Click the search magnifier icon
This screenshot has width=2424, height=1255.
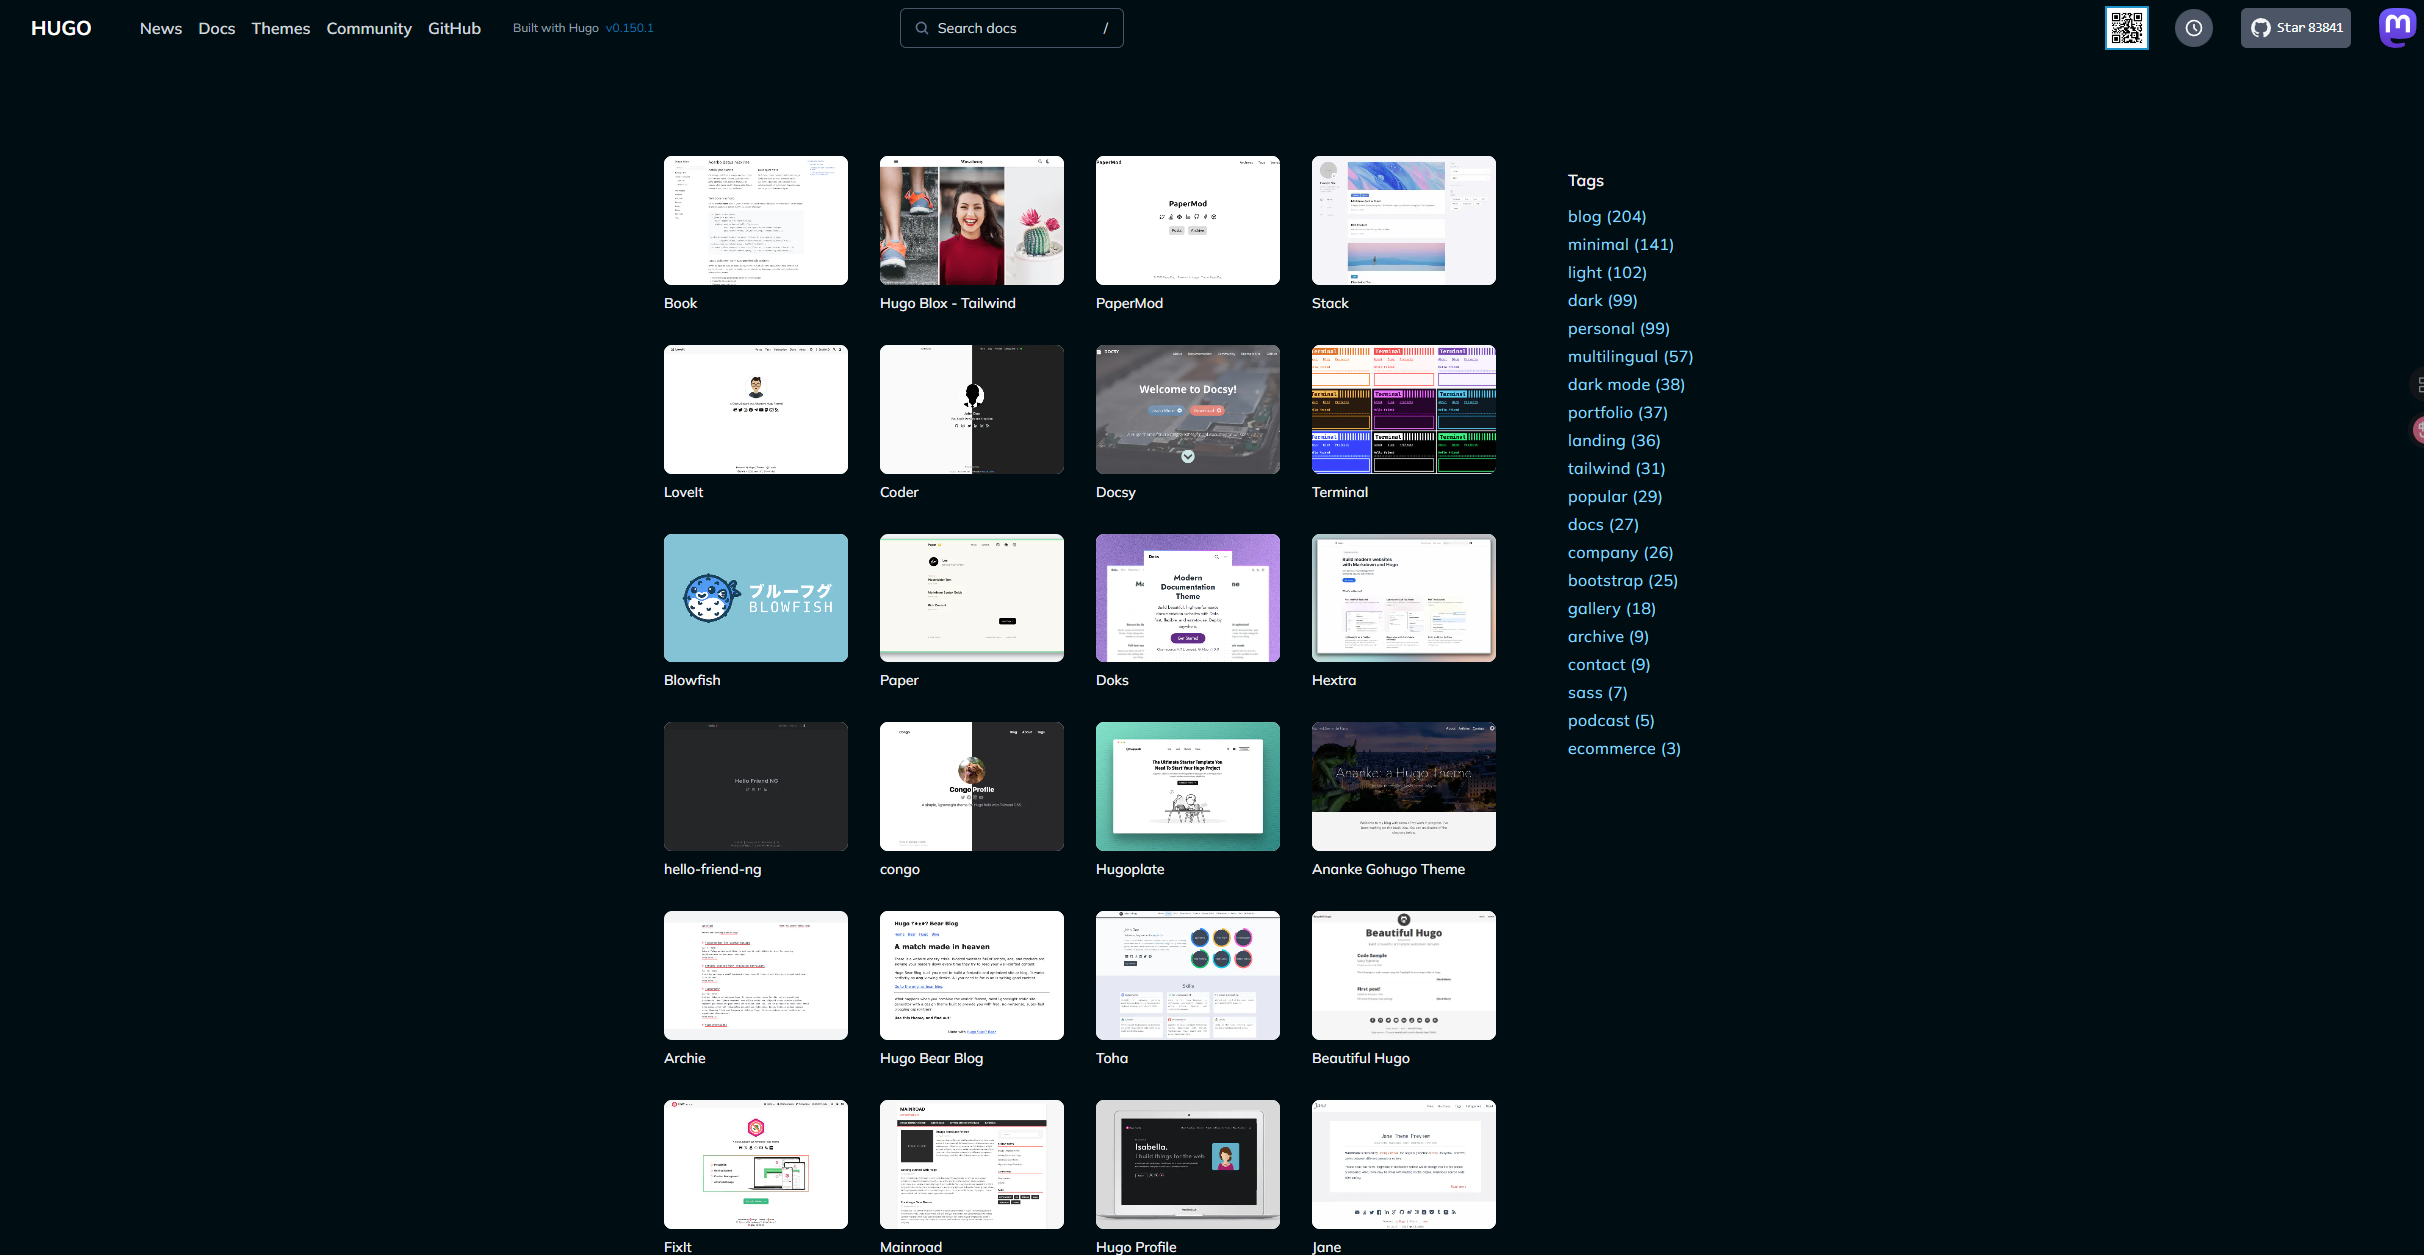pyautogui.click(x=922, y=28)
